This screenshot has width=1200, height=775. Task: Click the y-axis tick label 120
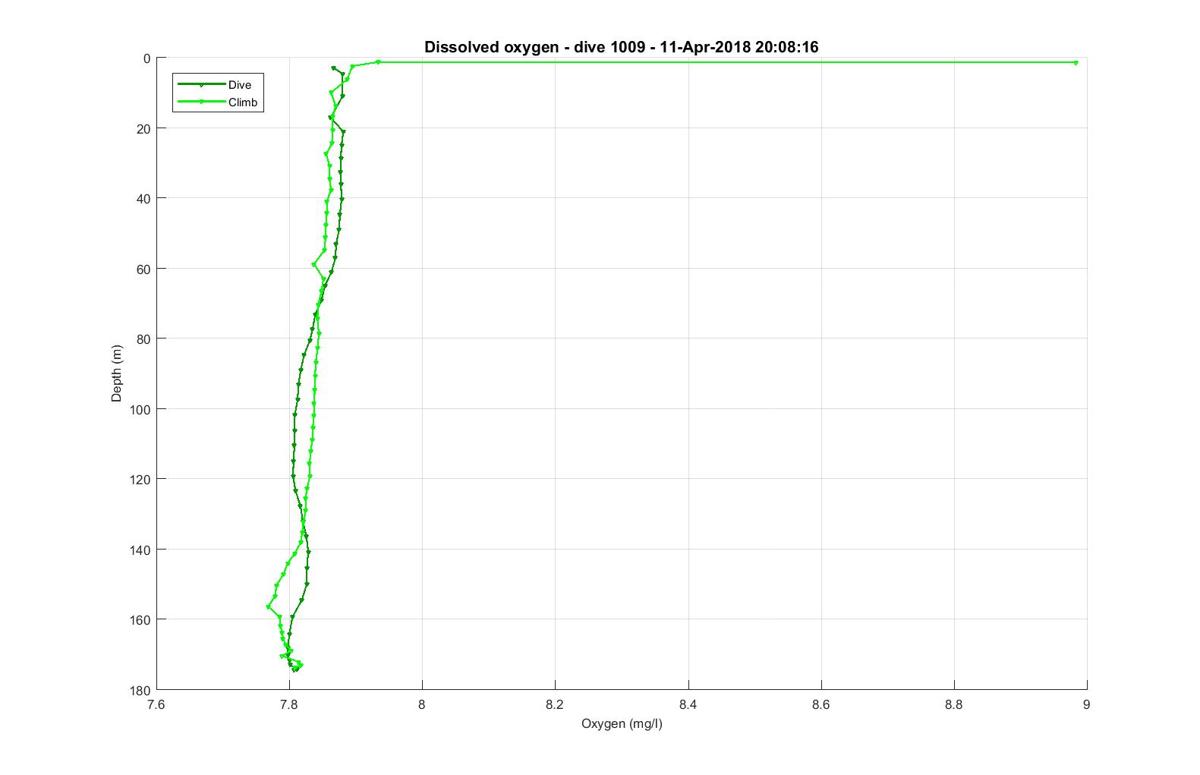[x=140, y=479]
